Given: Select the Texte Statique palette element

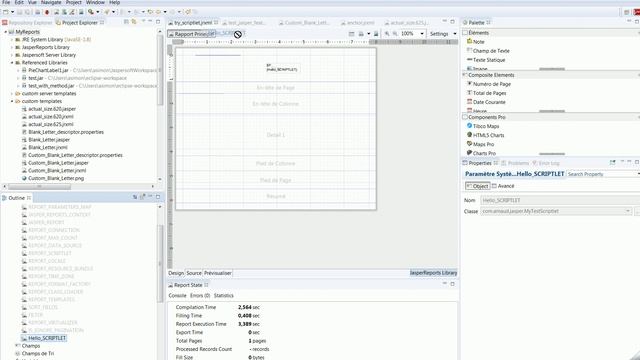Looking at the screenshot, I should (486, 60).
